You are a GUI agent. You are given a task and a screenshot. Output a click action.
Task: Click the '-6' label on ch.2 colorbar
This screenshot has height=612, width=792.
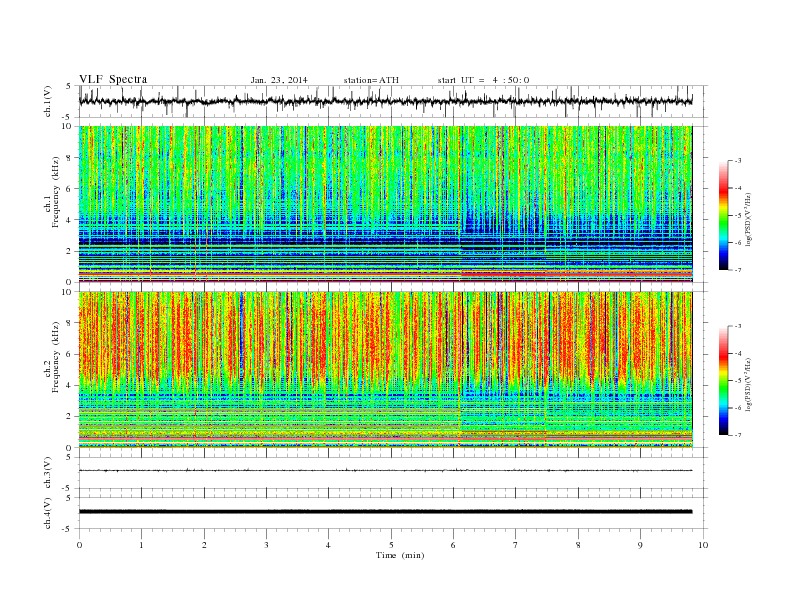(x=738, y=408)
